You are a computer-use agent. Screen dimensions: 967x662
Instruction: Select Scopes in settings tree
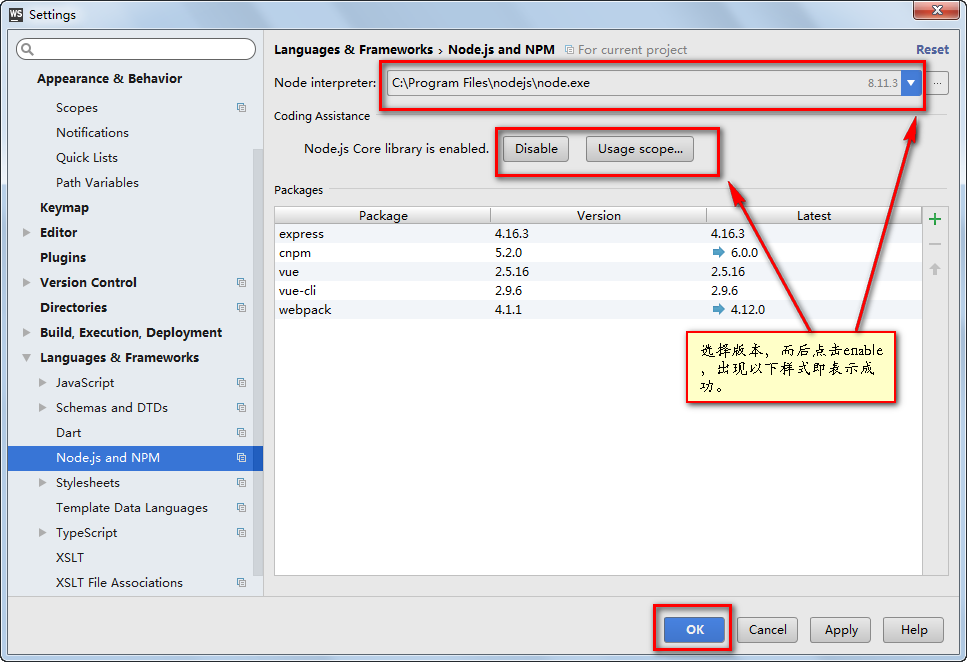click(76, 107)
